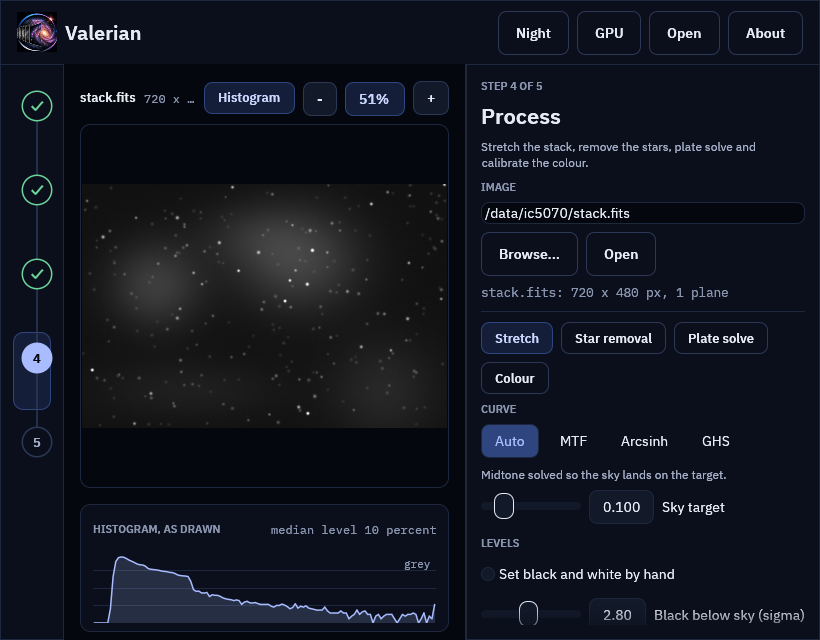Screen dimensions: 820x640
Task: Select the MTF curve option
Action: (x=573, y=441)
